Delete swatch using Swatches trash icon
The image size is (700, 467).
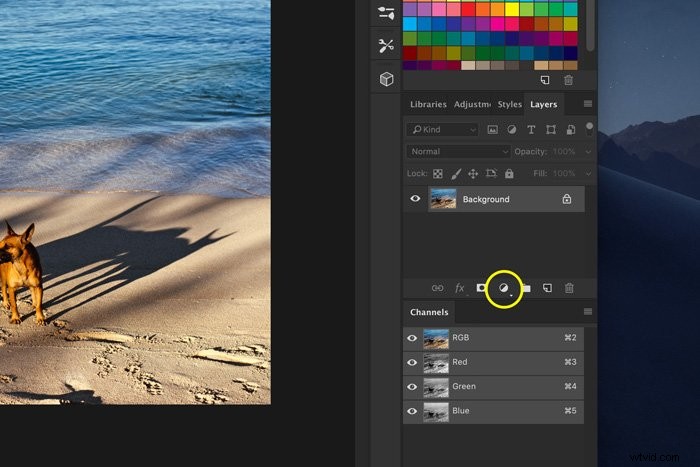click(568, 80)
